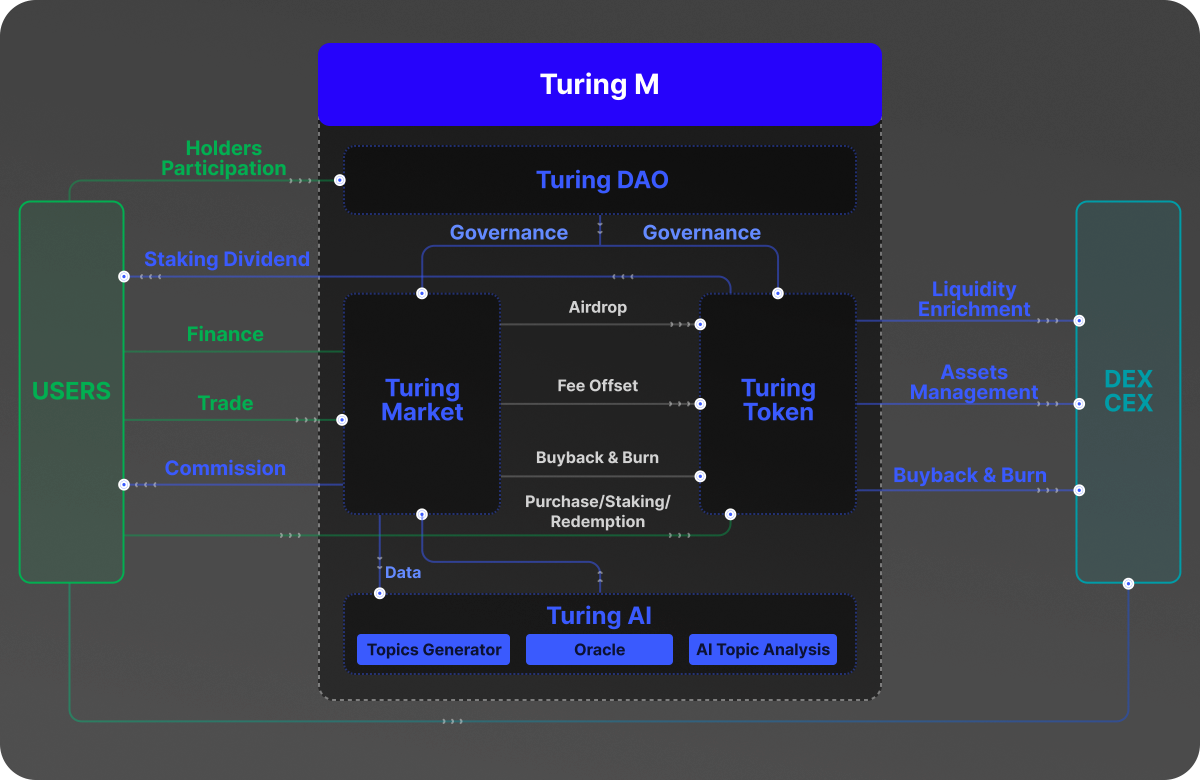The height and width of the screenshot is (780, 1200).
Task: Open the Turing AI section
Action: [x=600, y=616]
